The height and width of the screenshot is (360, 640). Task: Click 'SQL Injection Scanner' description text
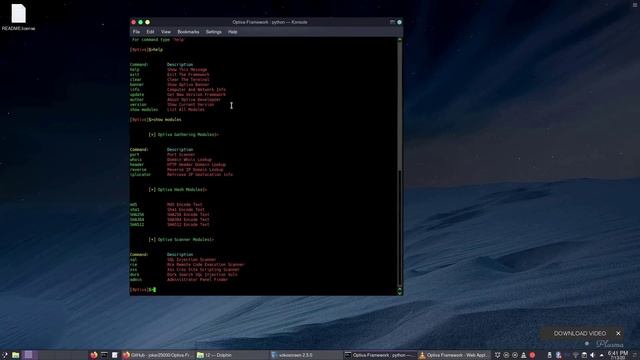[x=191, y=260]
